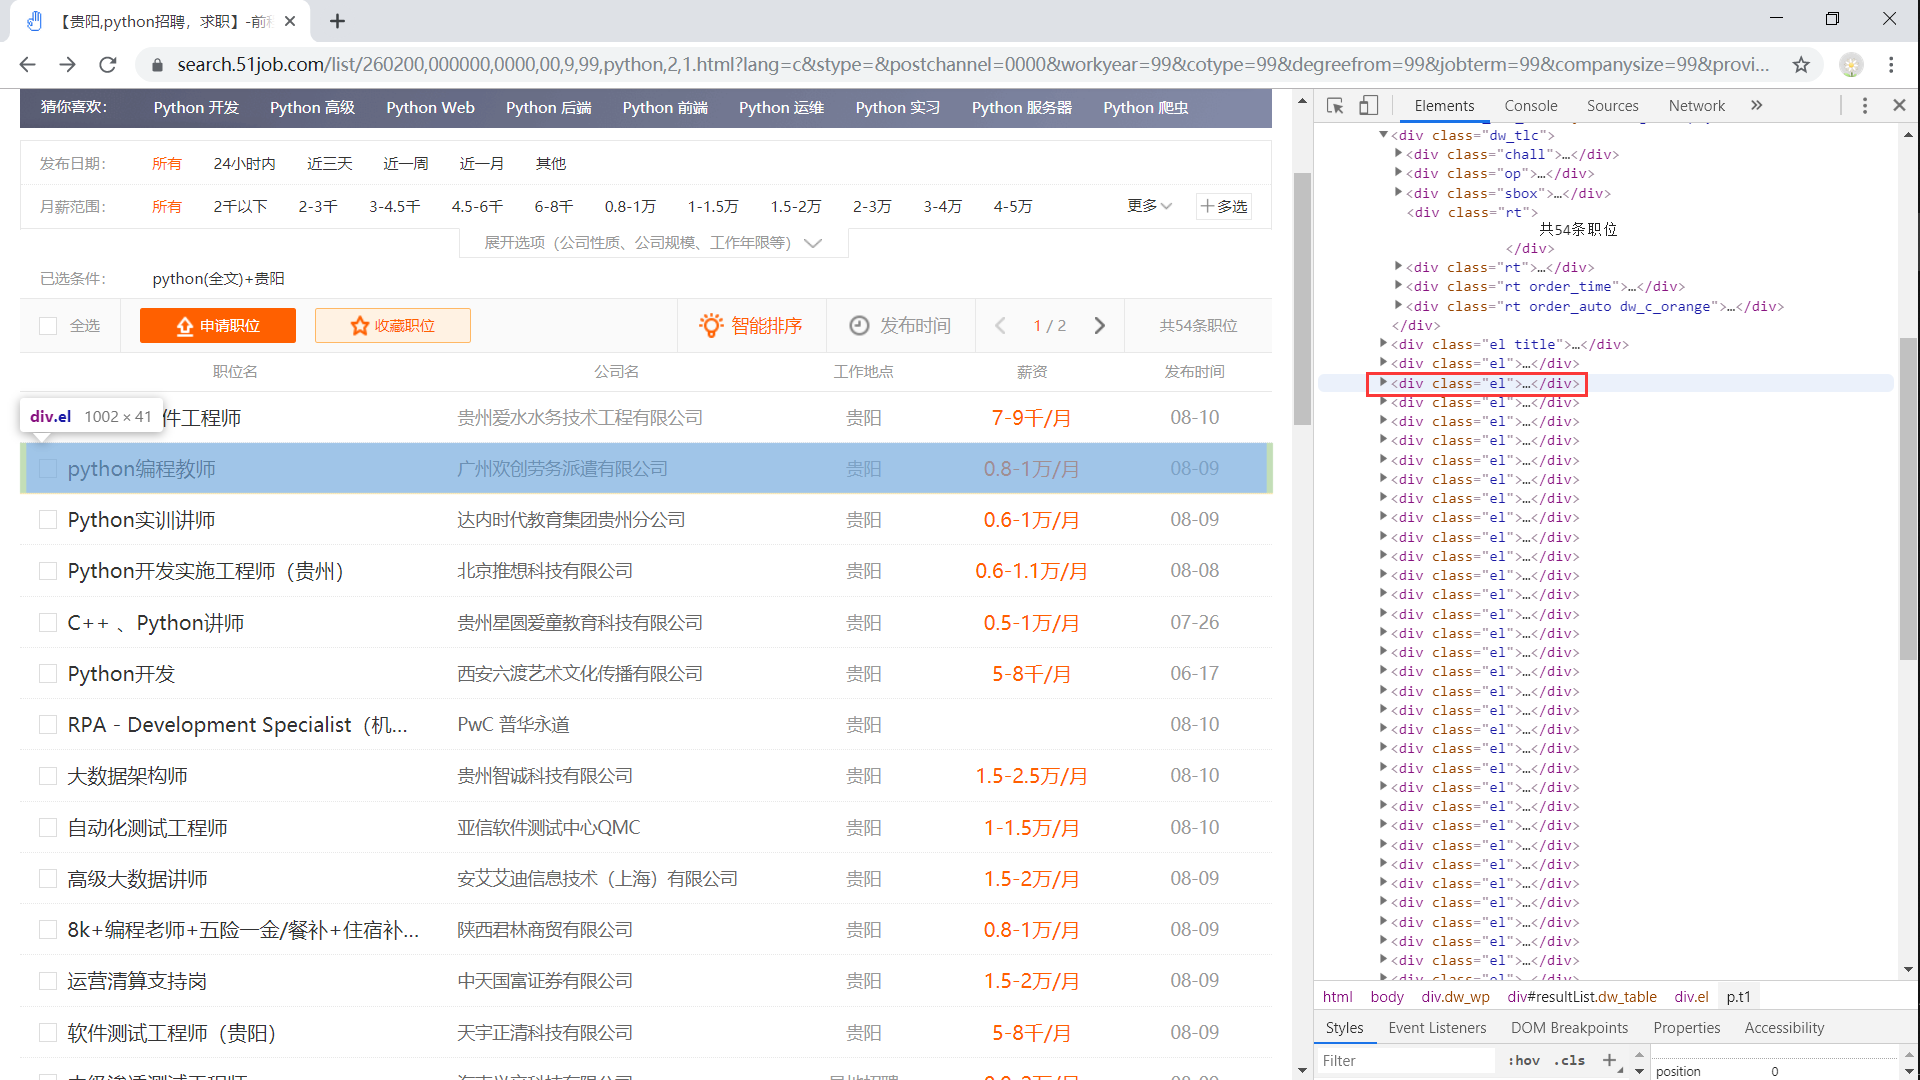Click the 申请职位 apply button
Image resolution: width=1920 pixels, height=1080 pixels.
click(x=217, y=325)
